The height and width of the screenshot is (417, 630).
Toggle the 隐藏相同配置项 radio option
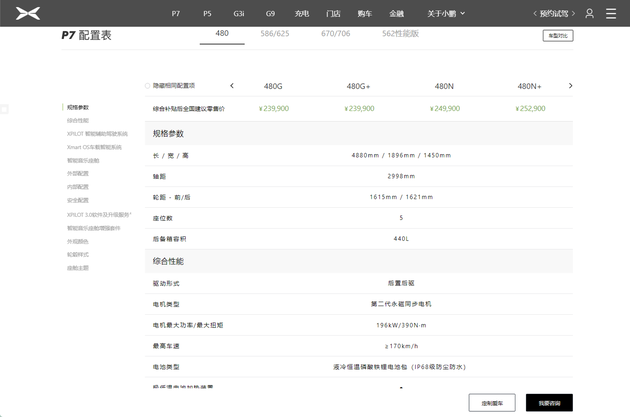coord(147,86)
